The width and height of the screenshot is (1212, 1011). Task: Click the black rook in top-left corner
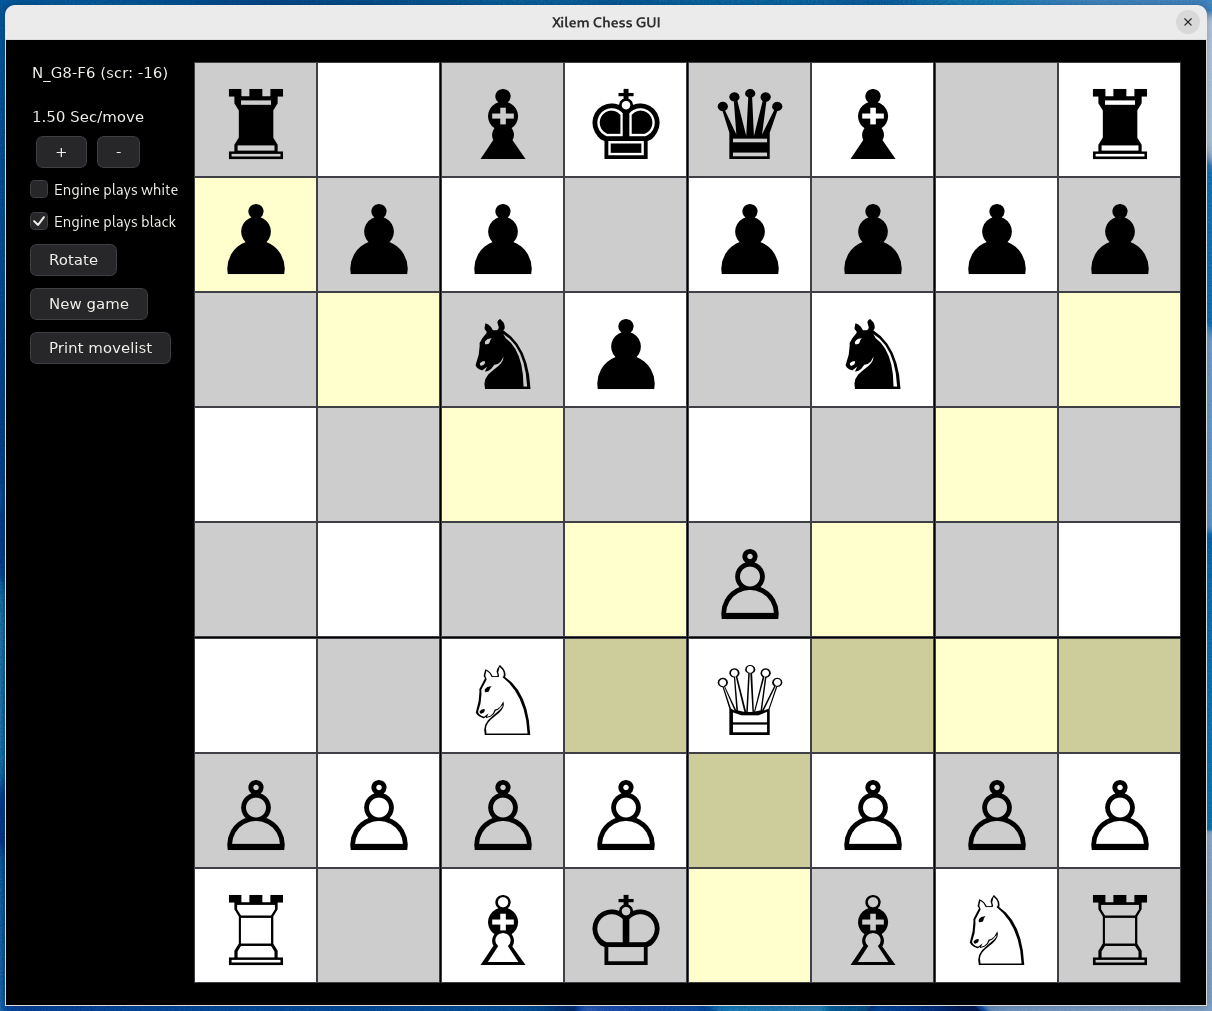(256, 121)
